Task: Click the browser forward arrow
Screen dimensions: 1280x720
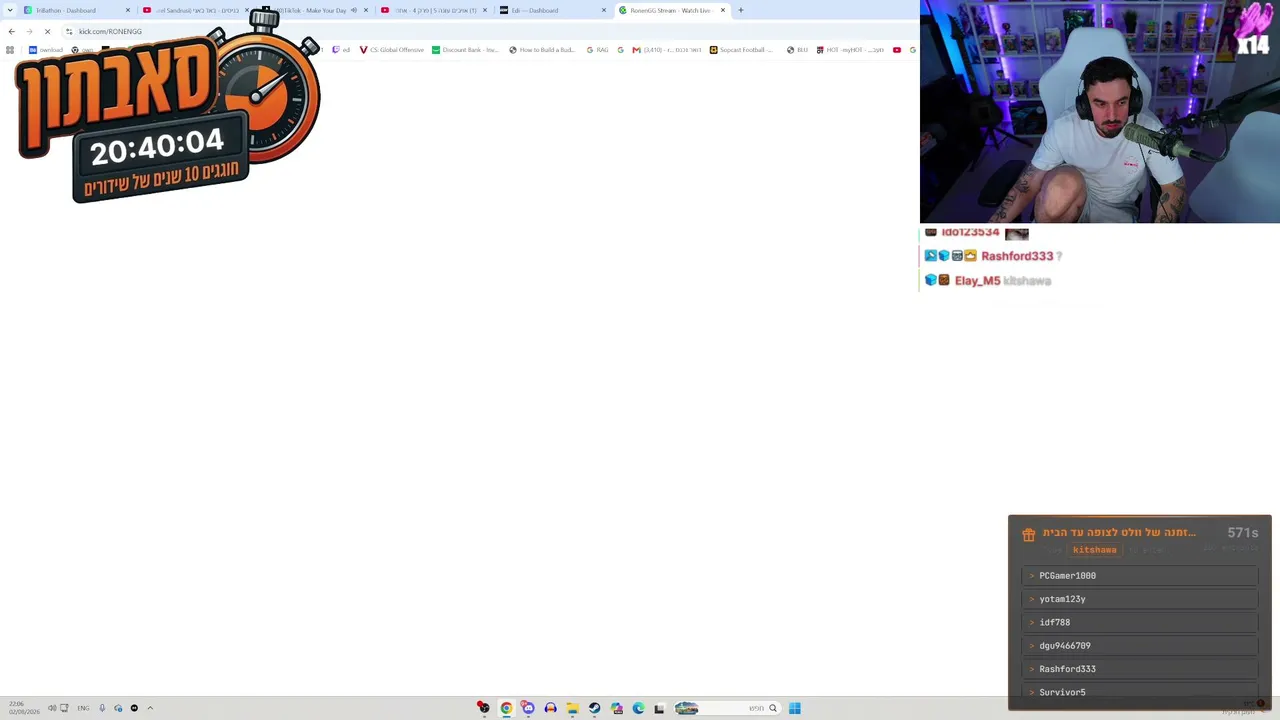Action: [29, 31]
